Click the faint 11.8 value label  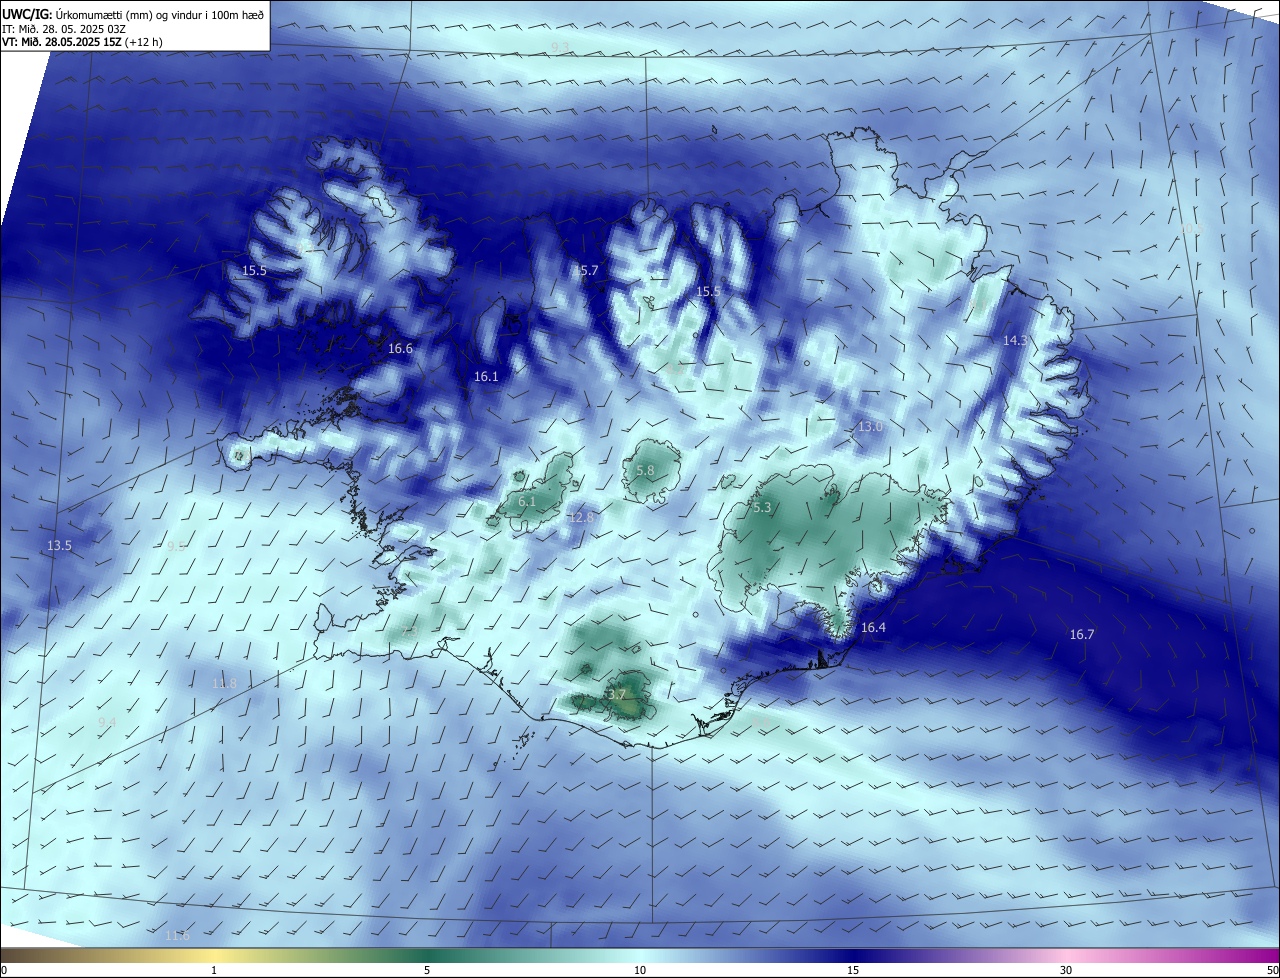pyautogui.click(x=224, y=684)
